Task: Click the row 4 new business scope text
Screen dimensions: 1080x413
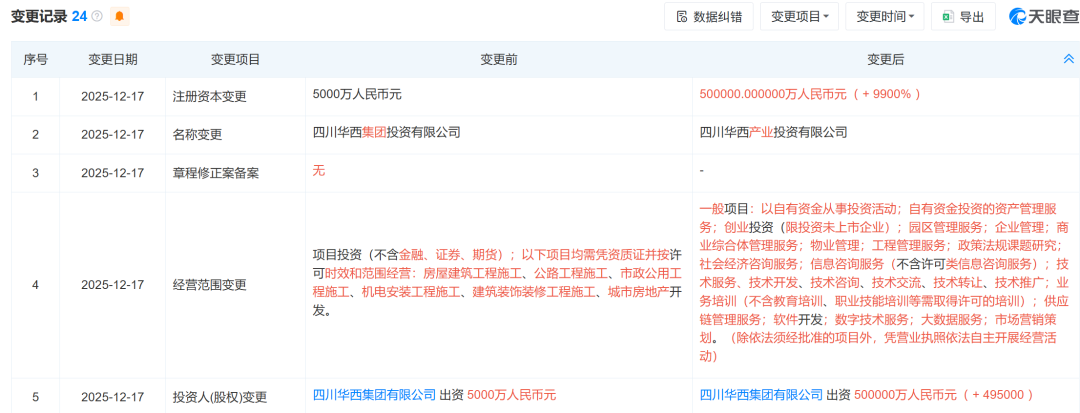Action: [884, 282]
